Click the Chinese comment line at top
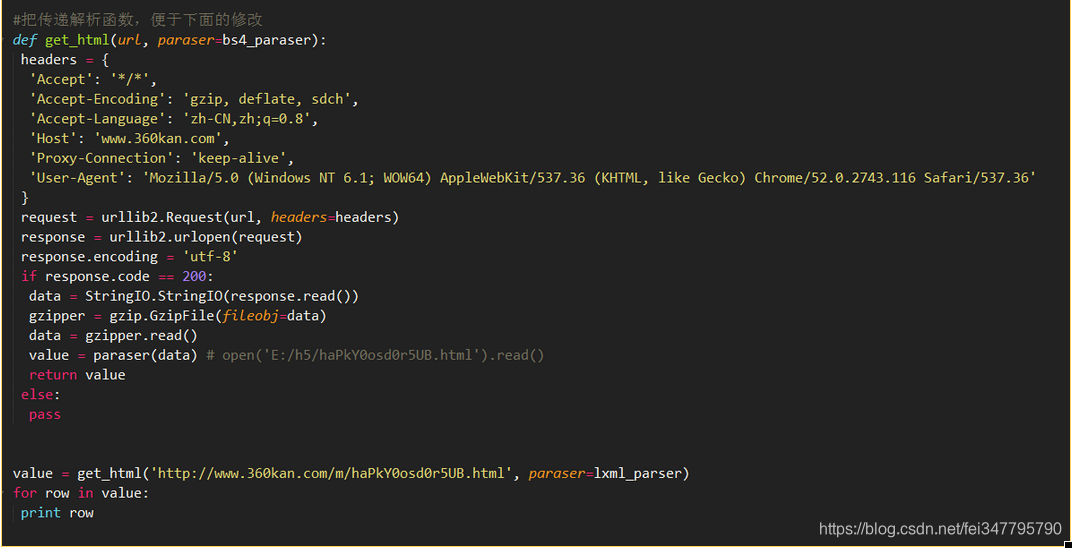Image resolution: width=1072 pixels, height=548 pixels. pyautogui.click(x=137, y=20)
